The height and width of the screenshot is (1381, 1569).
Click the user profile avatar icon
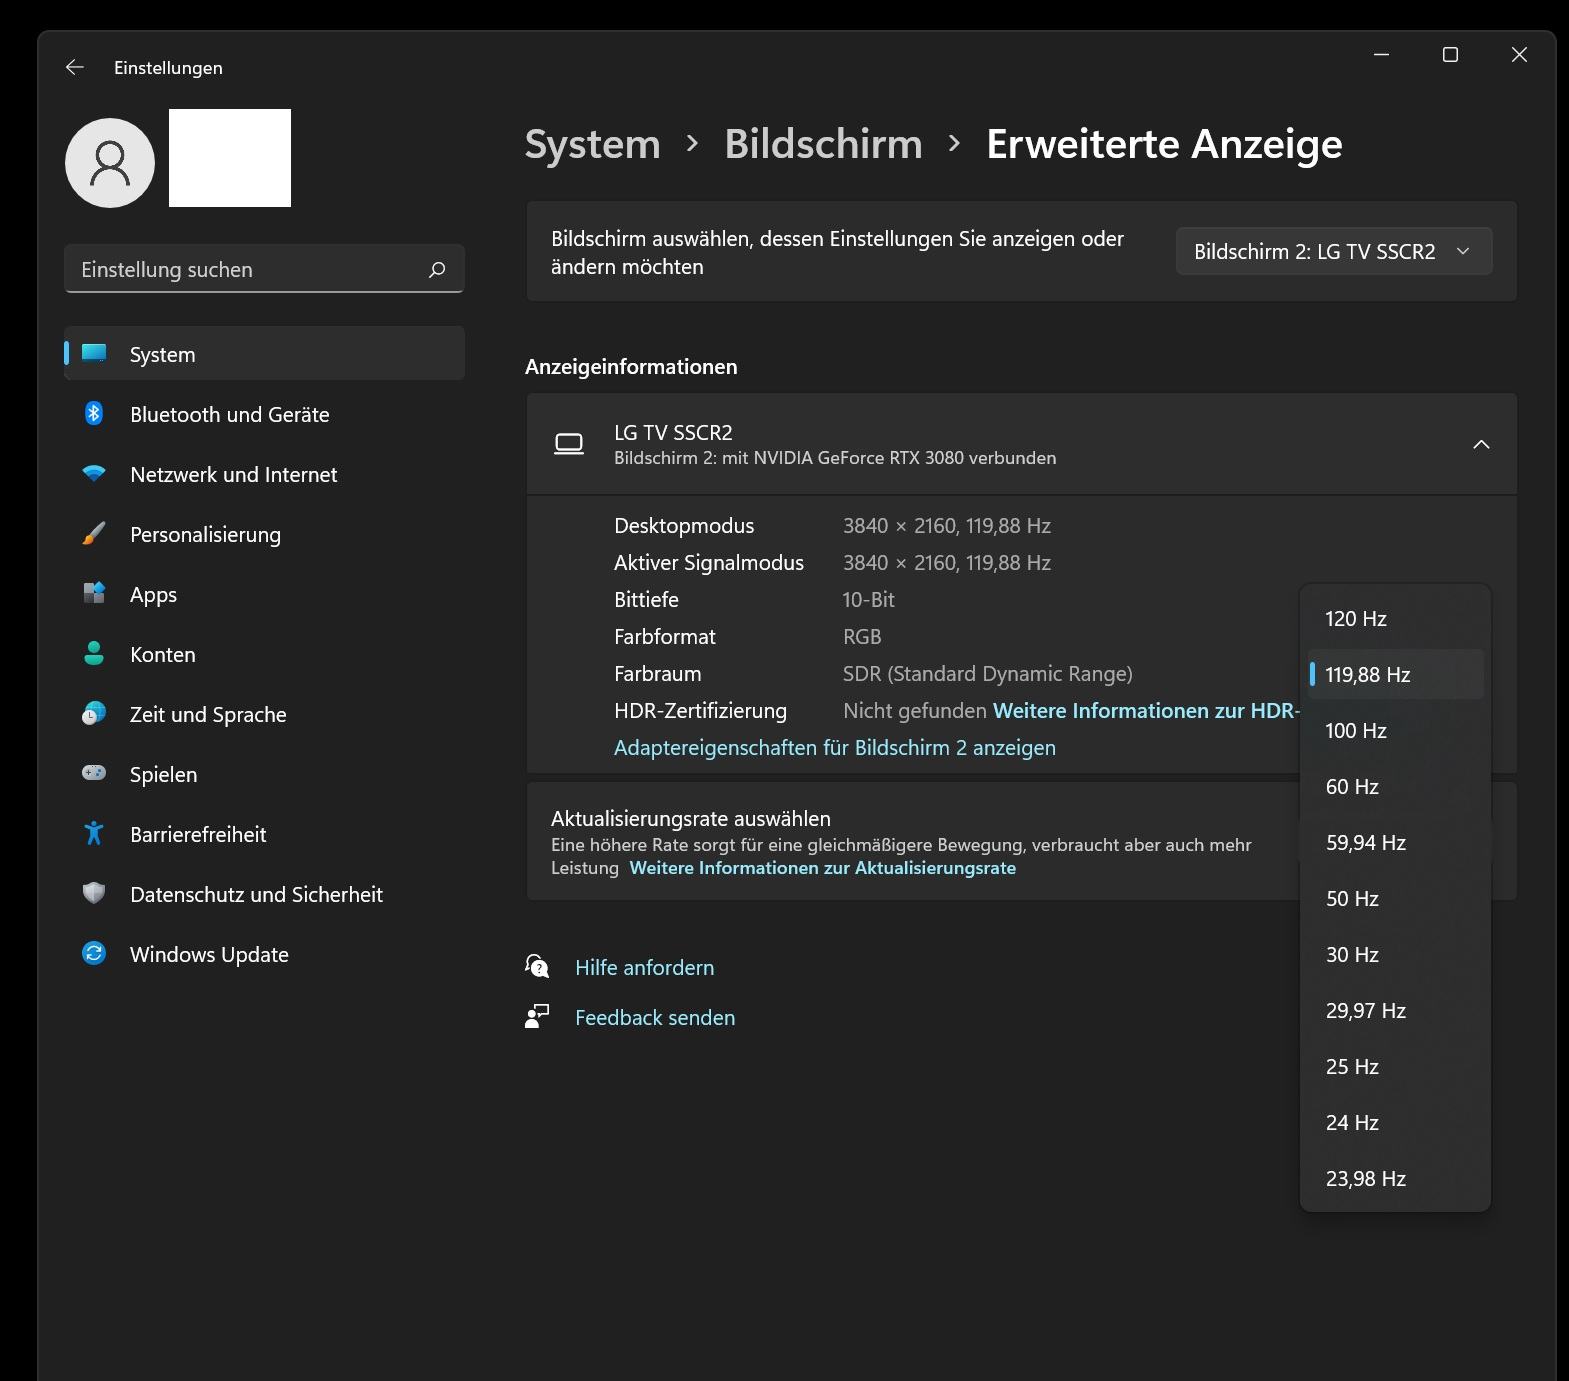110,163
